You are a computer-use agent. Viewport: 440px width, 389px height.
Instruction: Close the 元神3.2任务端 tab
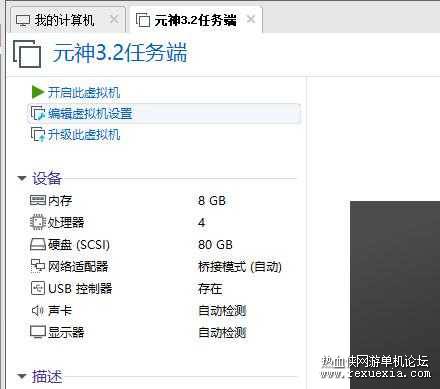tap(251, 19)
